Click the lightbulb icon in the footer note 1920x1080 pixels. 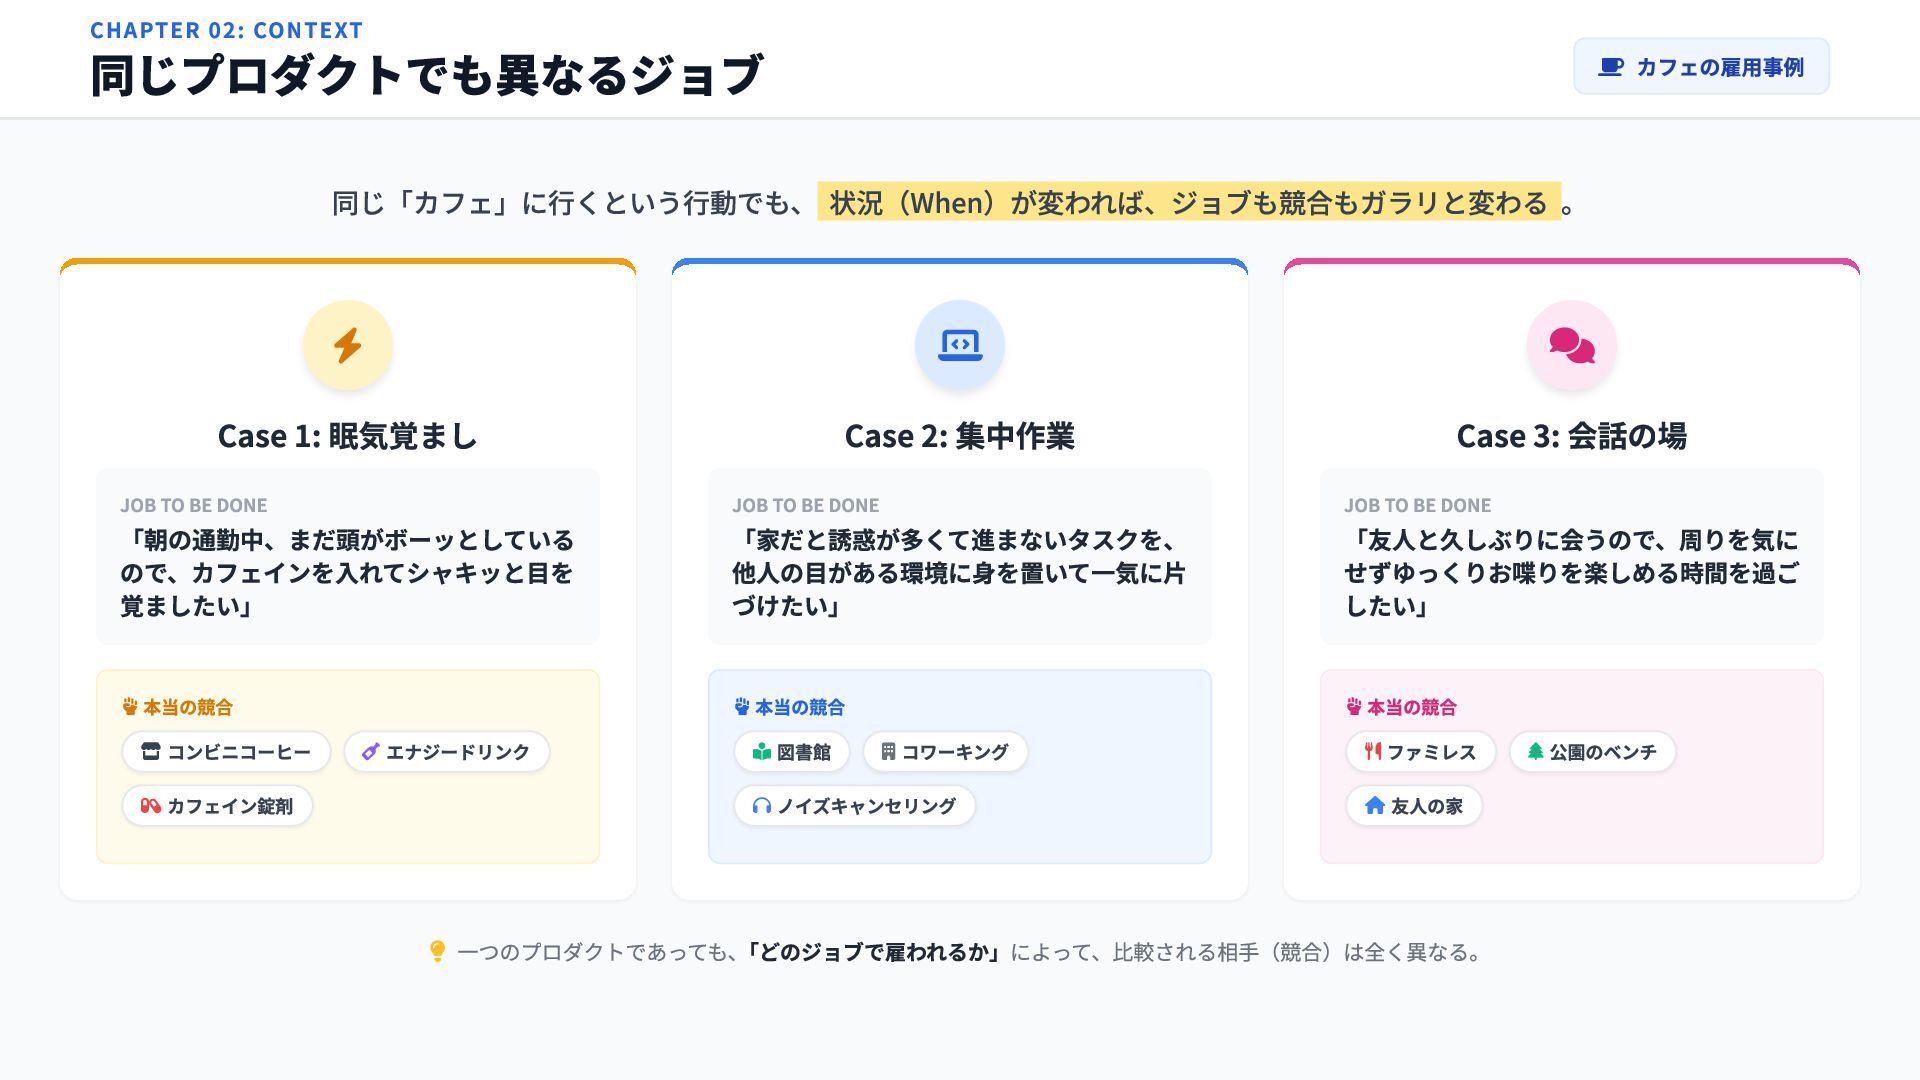(437, 951)
